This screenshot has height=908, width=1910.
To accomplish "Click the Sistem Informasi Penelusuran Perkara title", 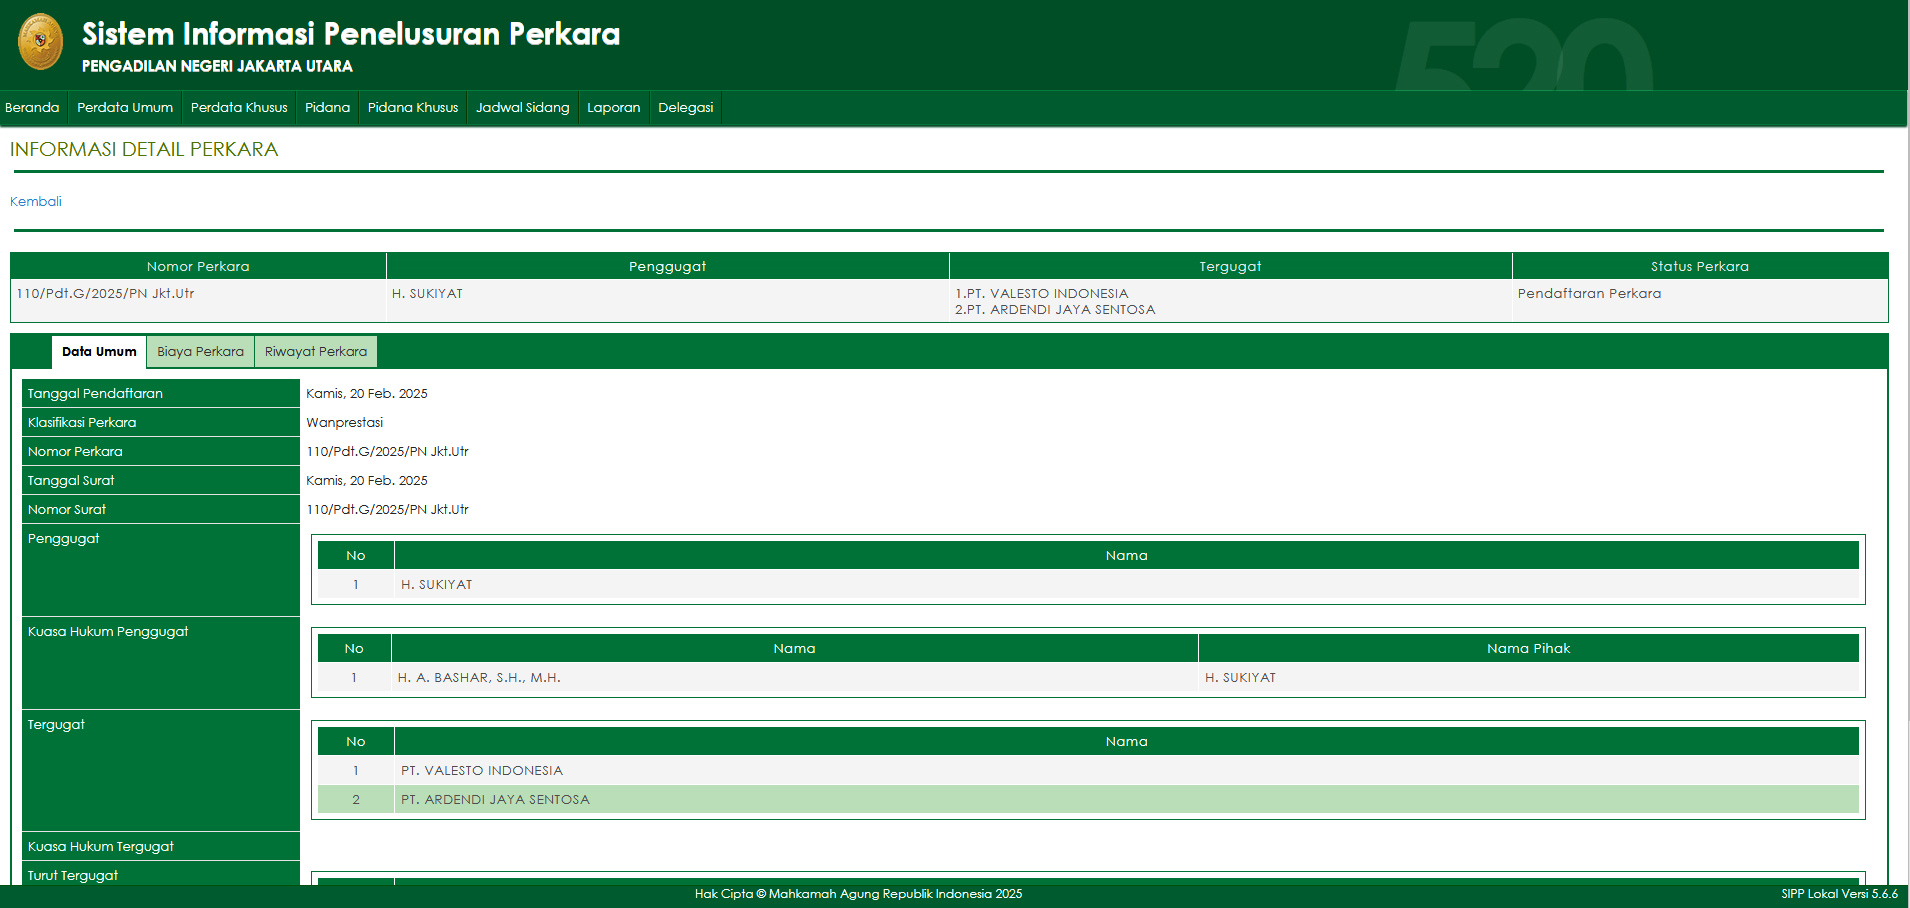I will click(x=350, y=34).
